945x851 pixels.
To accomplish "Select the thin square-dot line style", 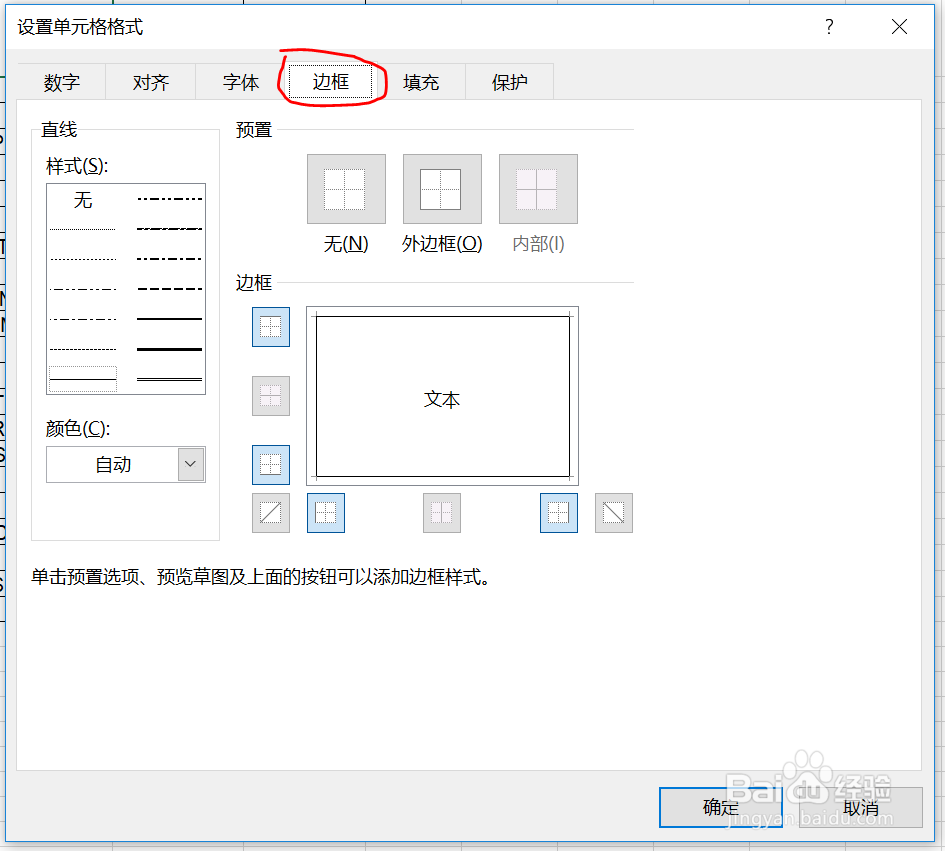I will (83, 259).
